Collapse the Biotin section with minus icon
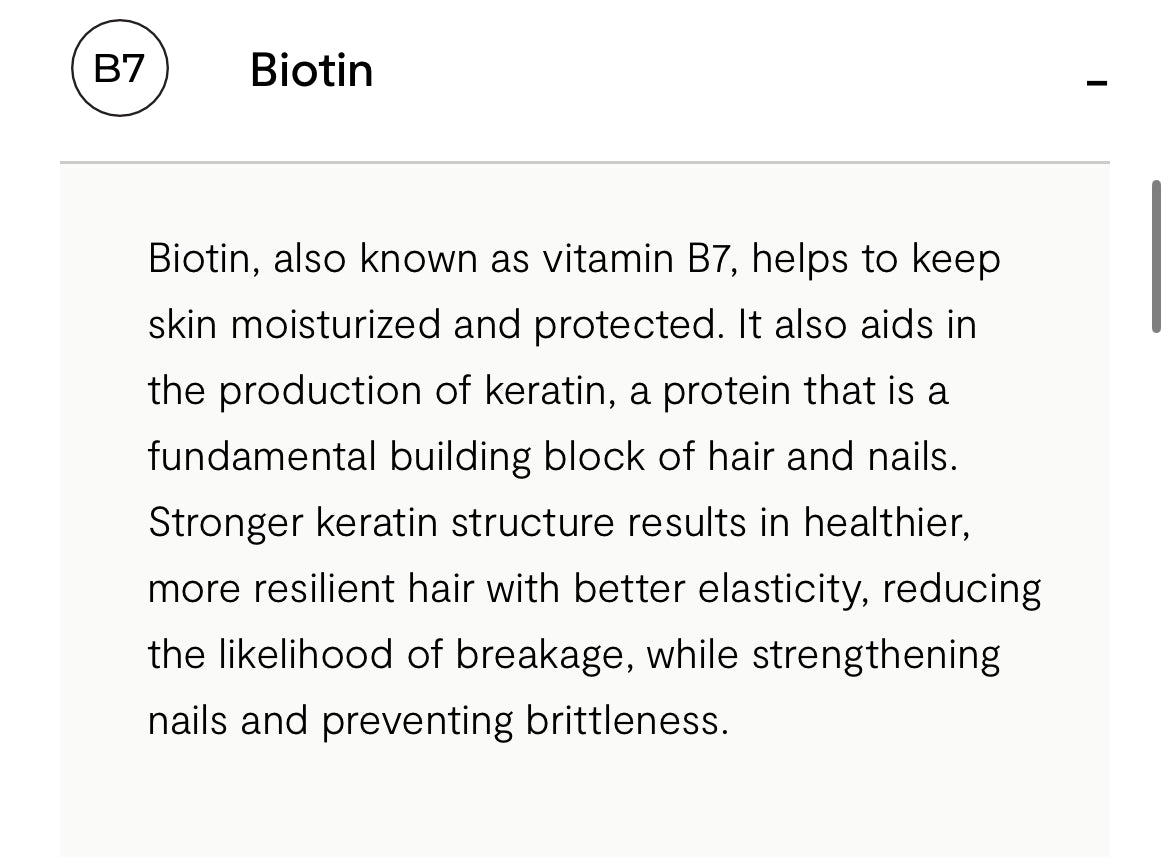The height and width of the screenshot is (859, 1170). coord(1097,82)
